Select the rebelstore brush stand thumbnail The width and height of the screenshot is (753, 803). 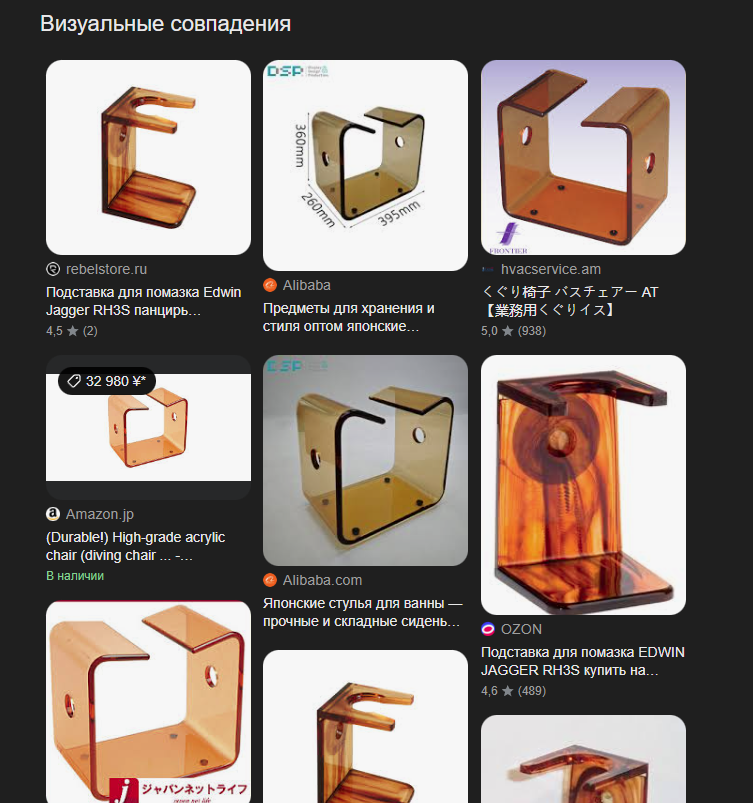[149, 157]
